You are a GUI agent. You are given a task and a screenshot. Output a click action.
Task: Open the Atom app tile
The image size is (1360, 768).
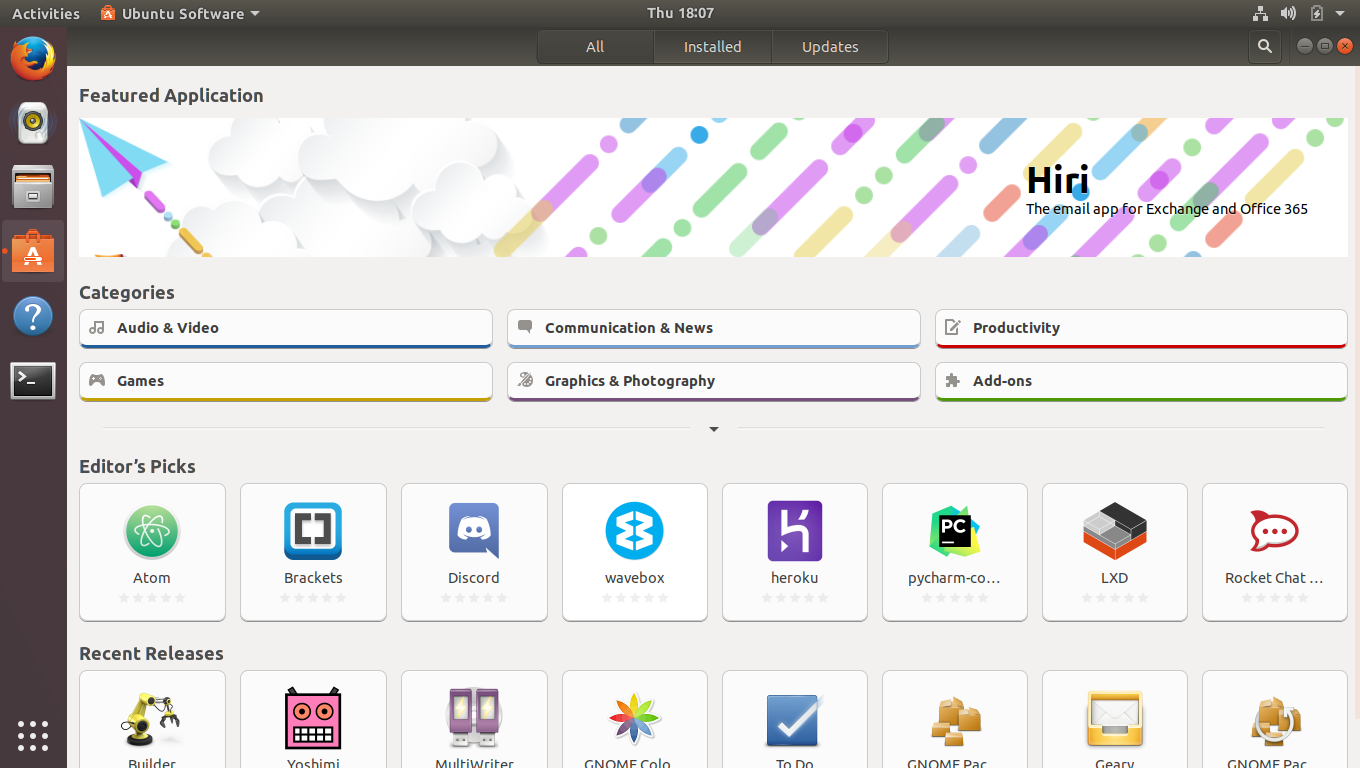(152, 552)
